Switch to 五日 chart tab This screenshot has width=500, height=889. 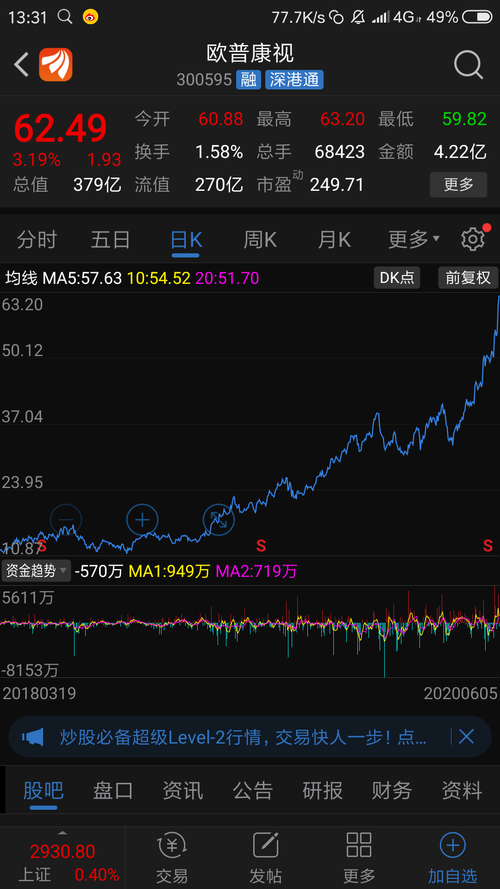pyautogui.click(x=111, y=240)
